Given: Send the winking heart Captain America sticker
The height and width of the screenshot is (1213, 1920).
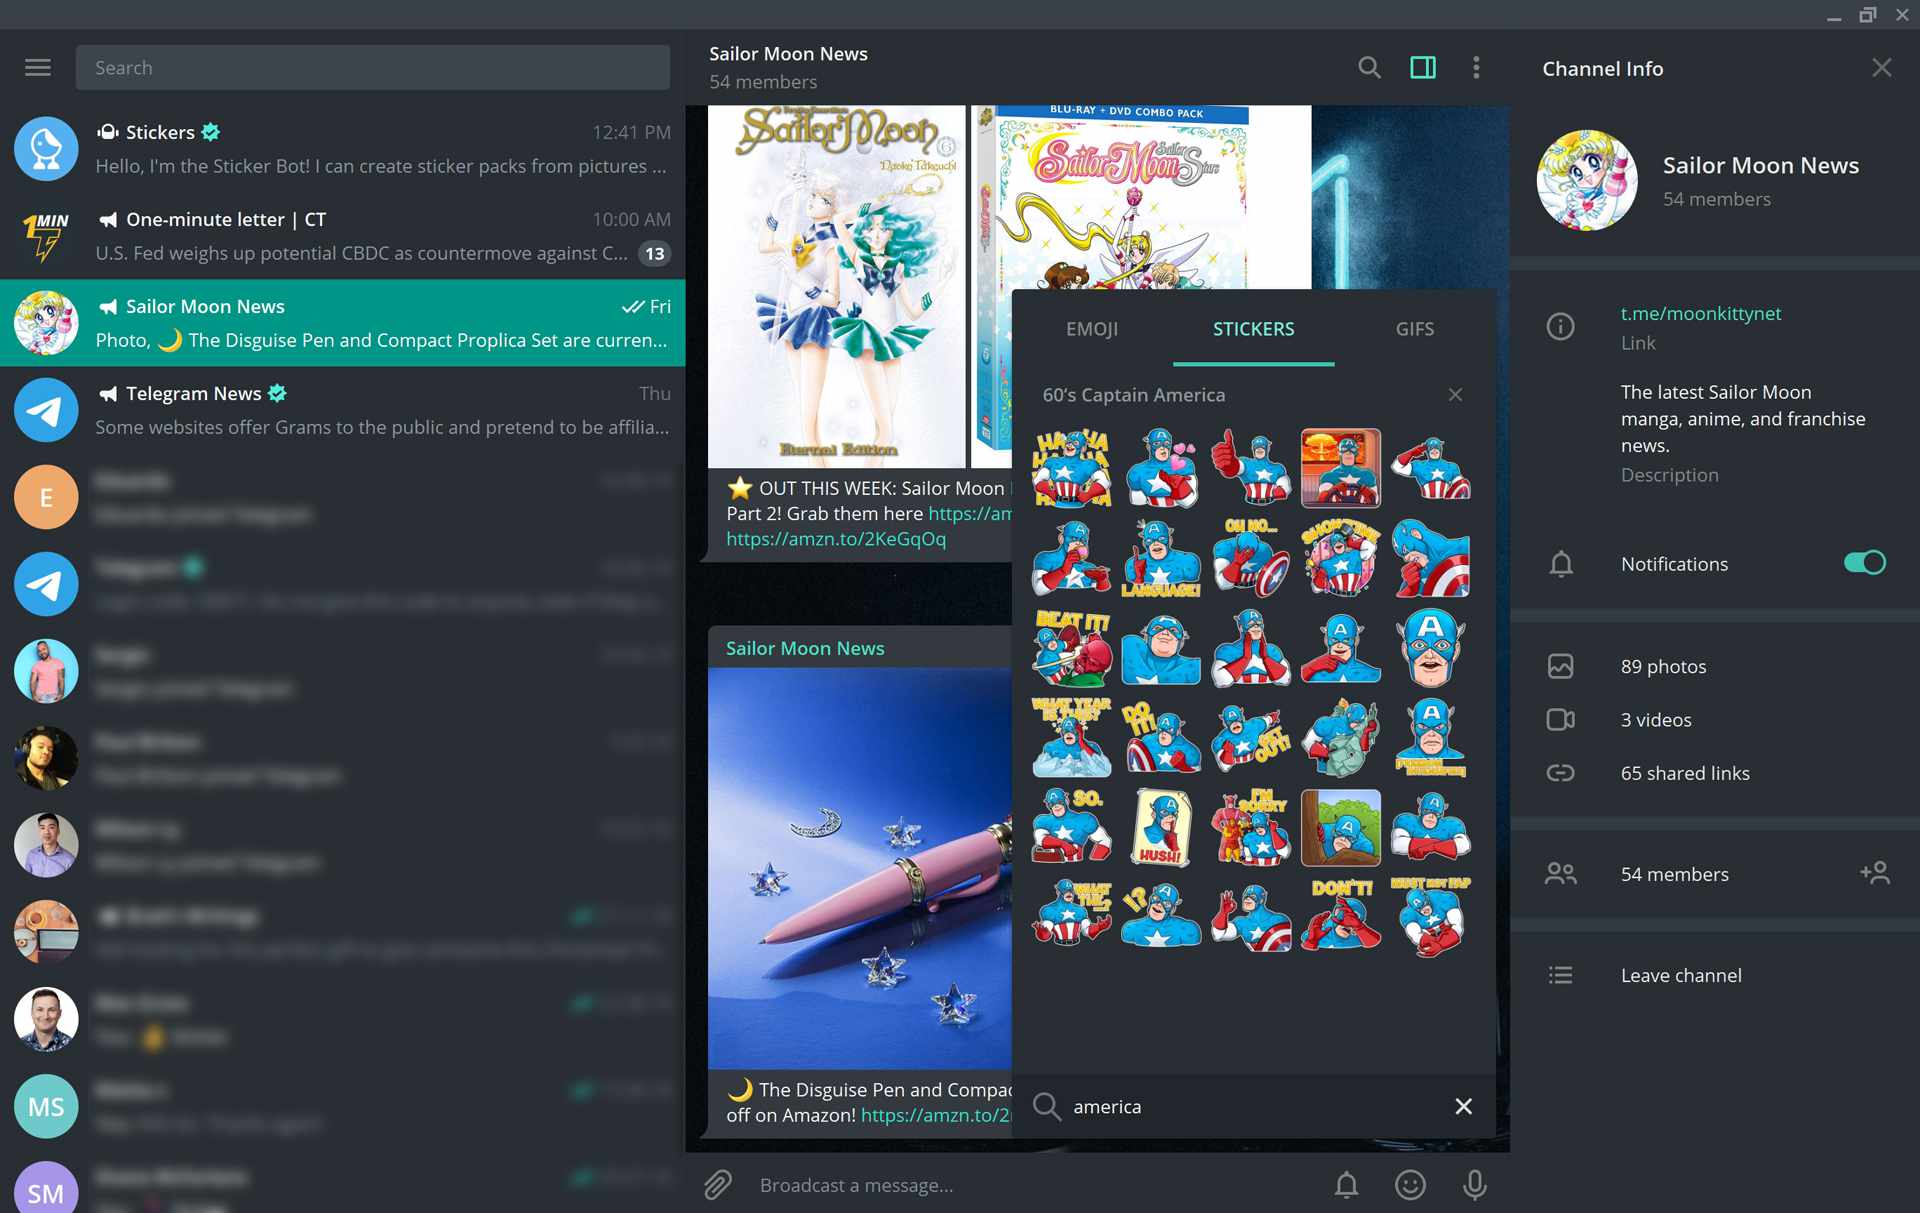Looking at the screenshot, I should point(1160,468).
